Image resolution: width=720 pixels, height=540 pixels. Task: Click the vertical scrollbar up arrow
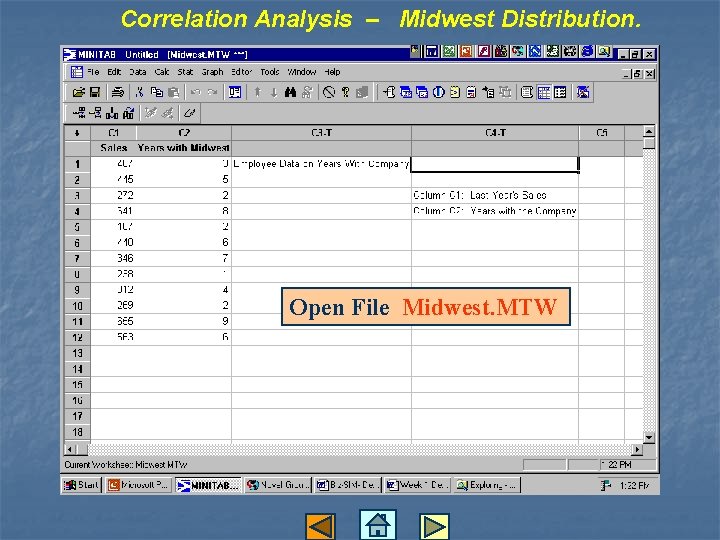(x=649, y=132)
